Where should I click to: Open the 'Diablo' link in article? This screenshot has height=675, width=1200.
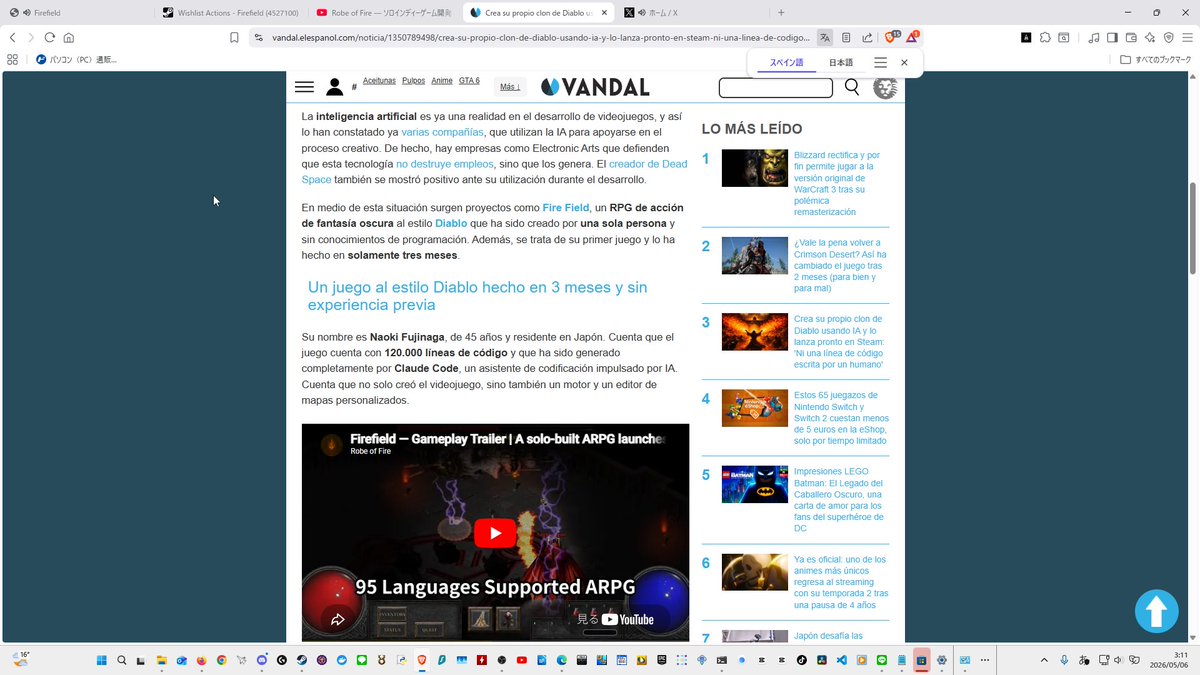pyautogui.click(x=451, y=223)
